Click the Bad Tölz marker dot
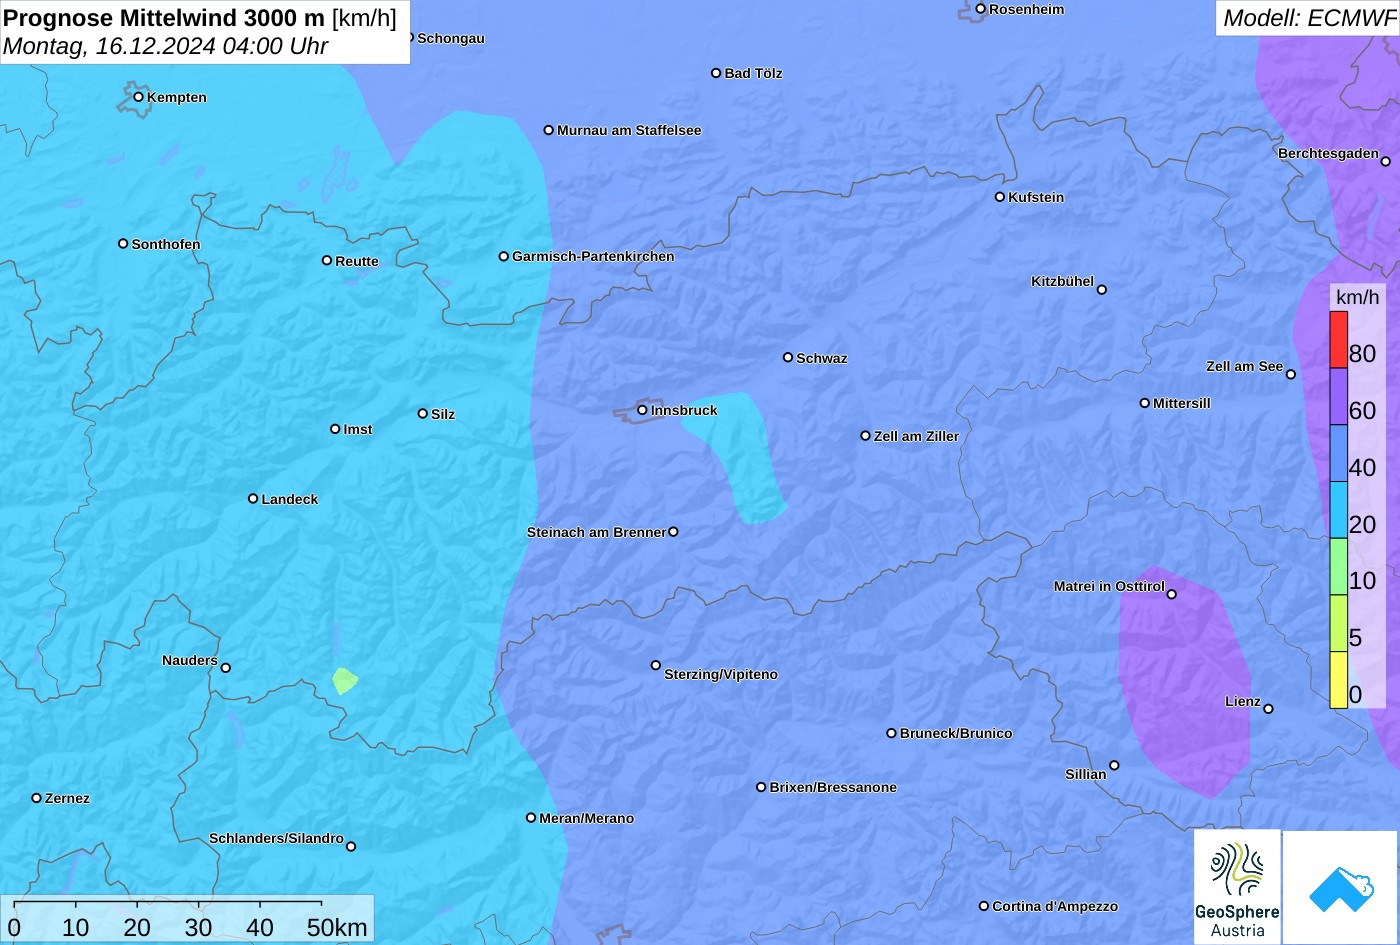The image size is (1400, 945). [716, 73]
